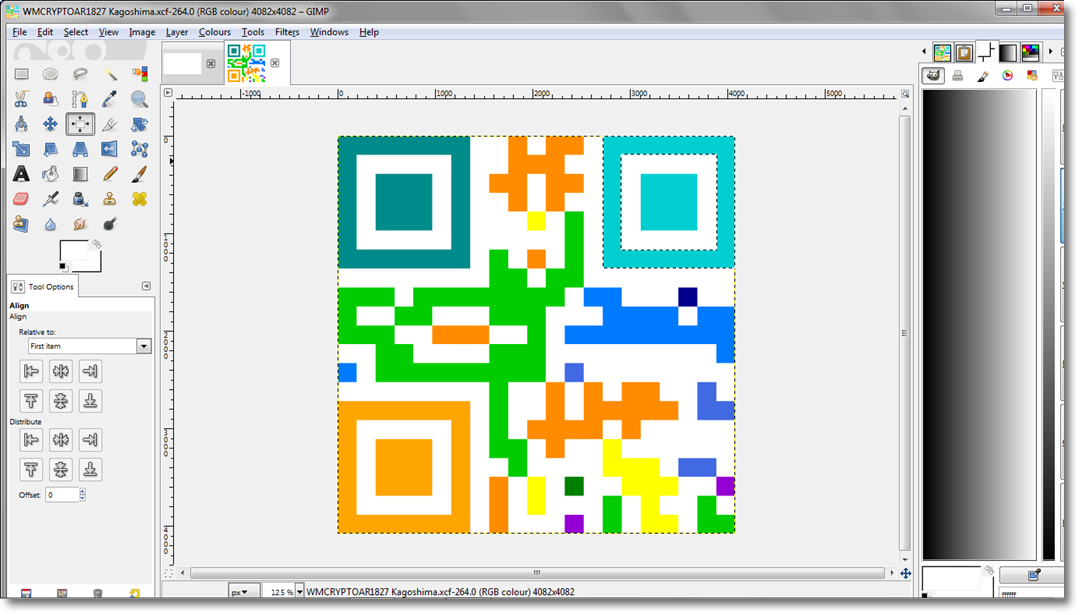Click the active Align tool
The width and height of the screenshot is (1080, 615).
pyautogui.click(x=80, y=124)
